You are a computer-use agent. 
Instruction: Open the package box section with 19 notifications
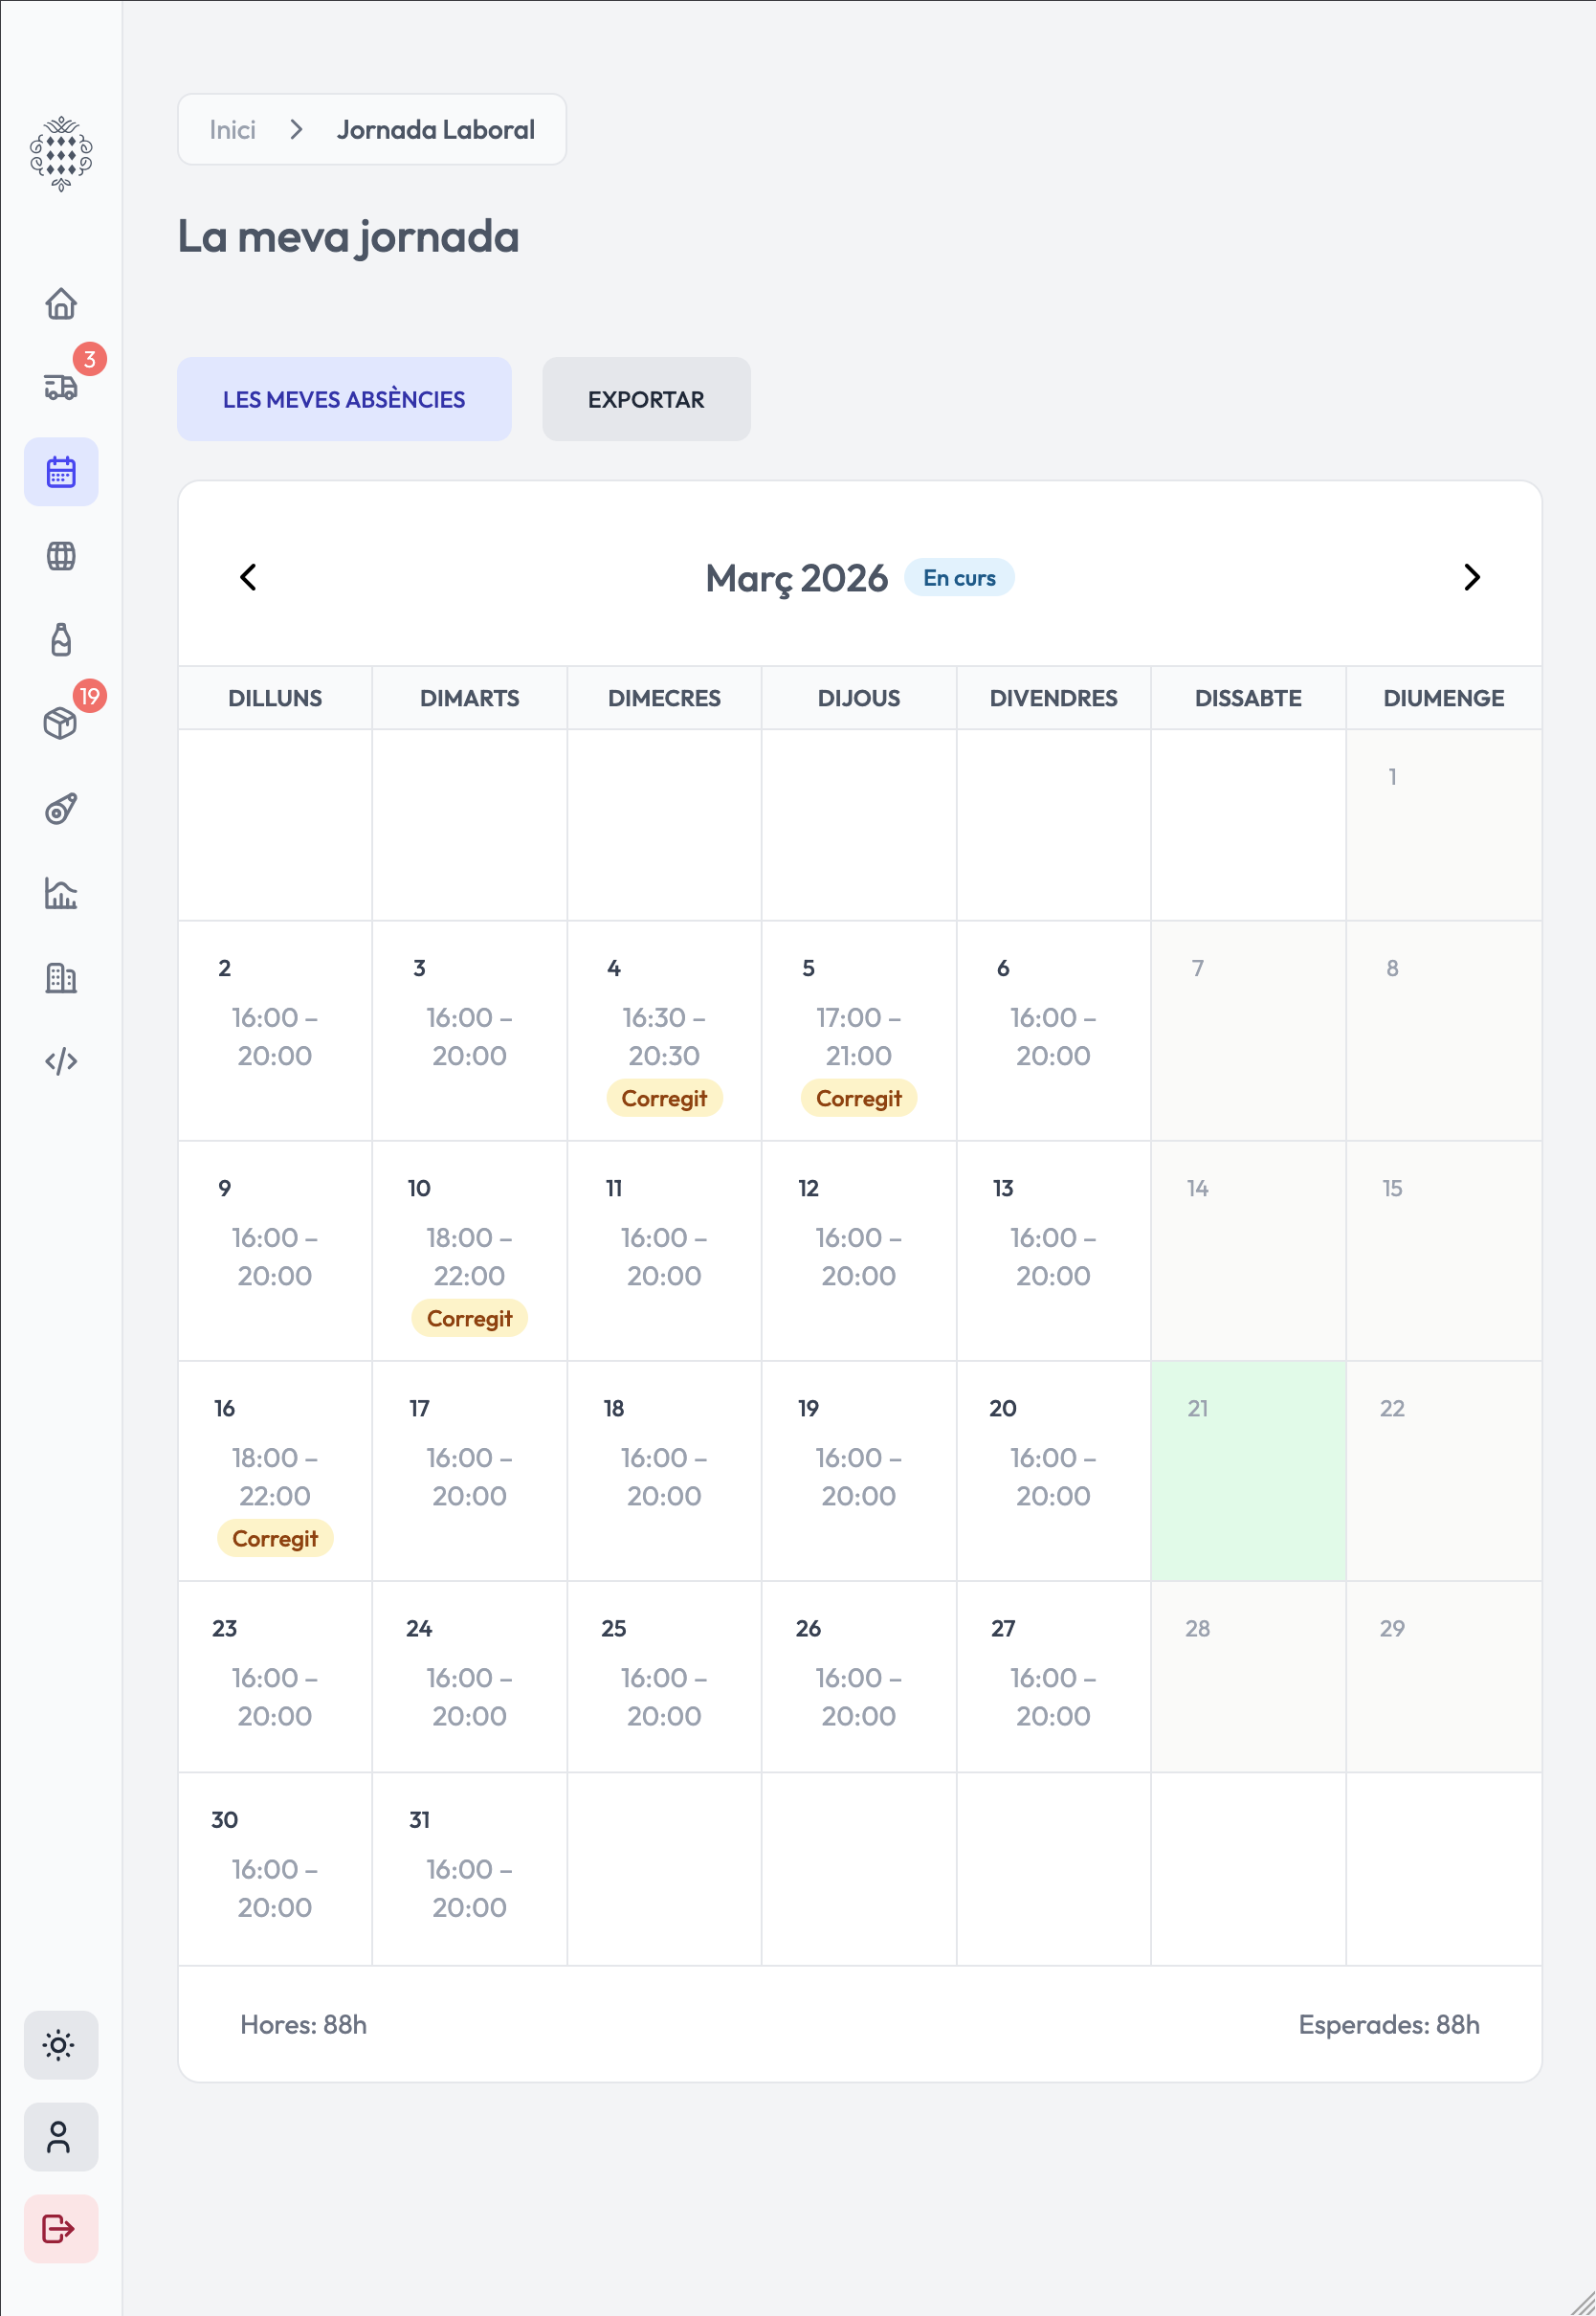click(61, 723)
